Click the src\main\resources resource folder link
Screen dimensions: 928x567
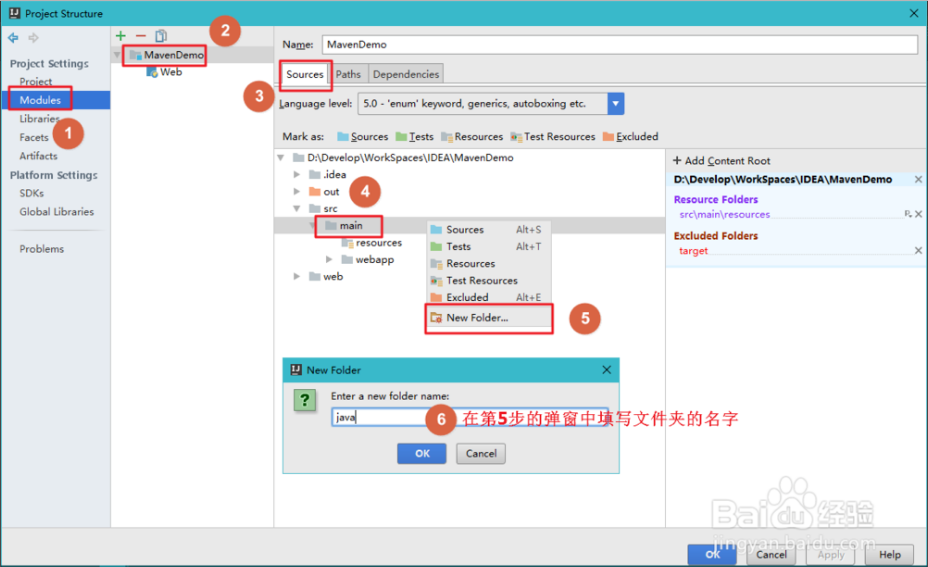pos(724,214)
